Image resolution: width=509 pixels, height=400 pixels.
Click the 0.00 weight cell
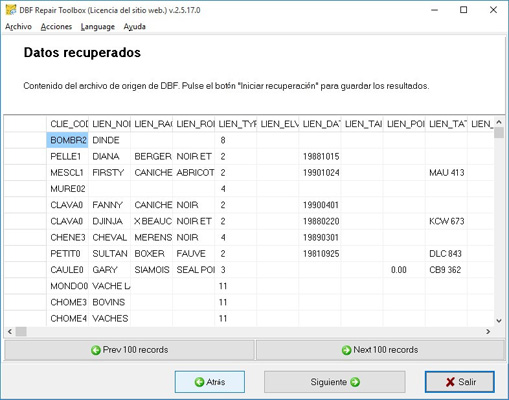coord(404,270)
